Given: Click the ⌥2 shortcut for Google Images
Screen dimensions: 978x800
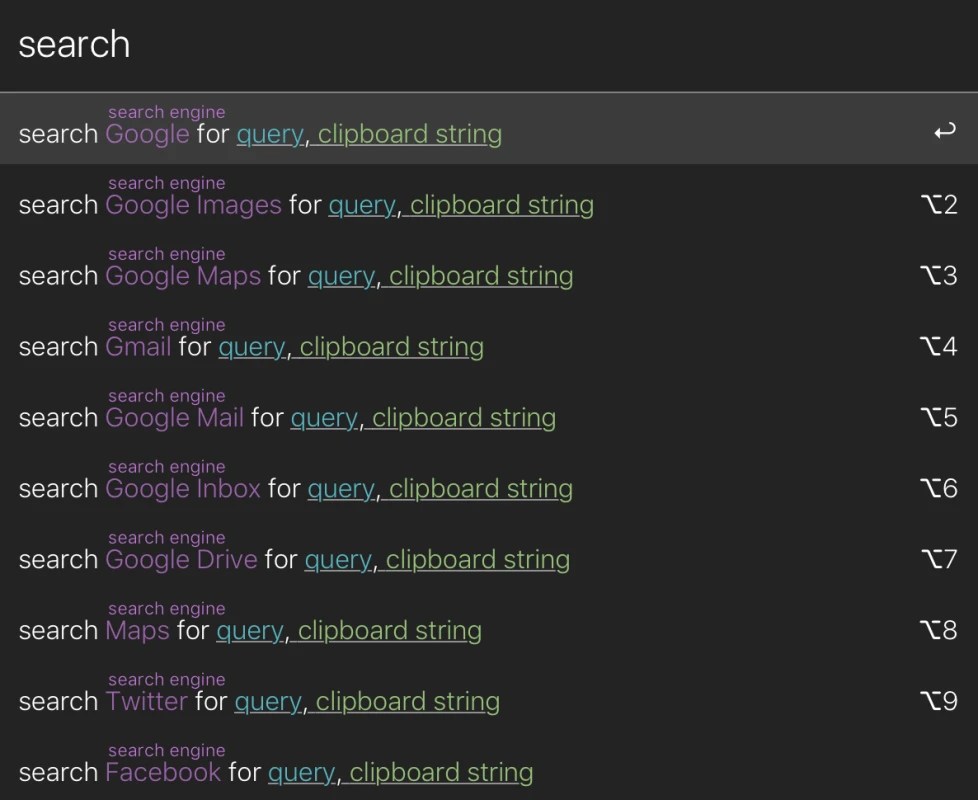Looking at the screenshot, I should click(x=940, y=204).
